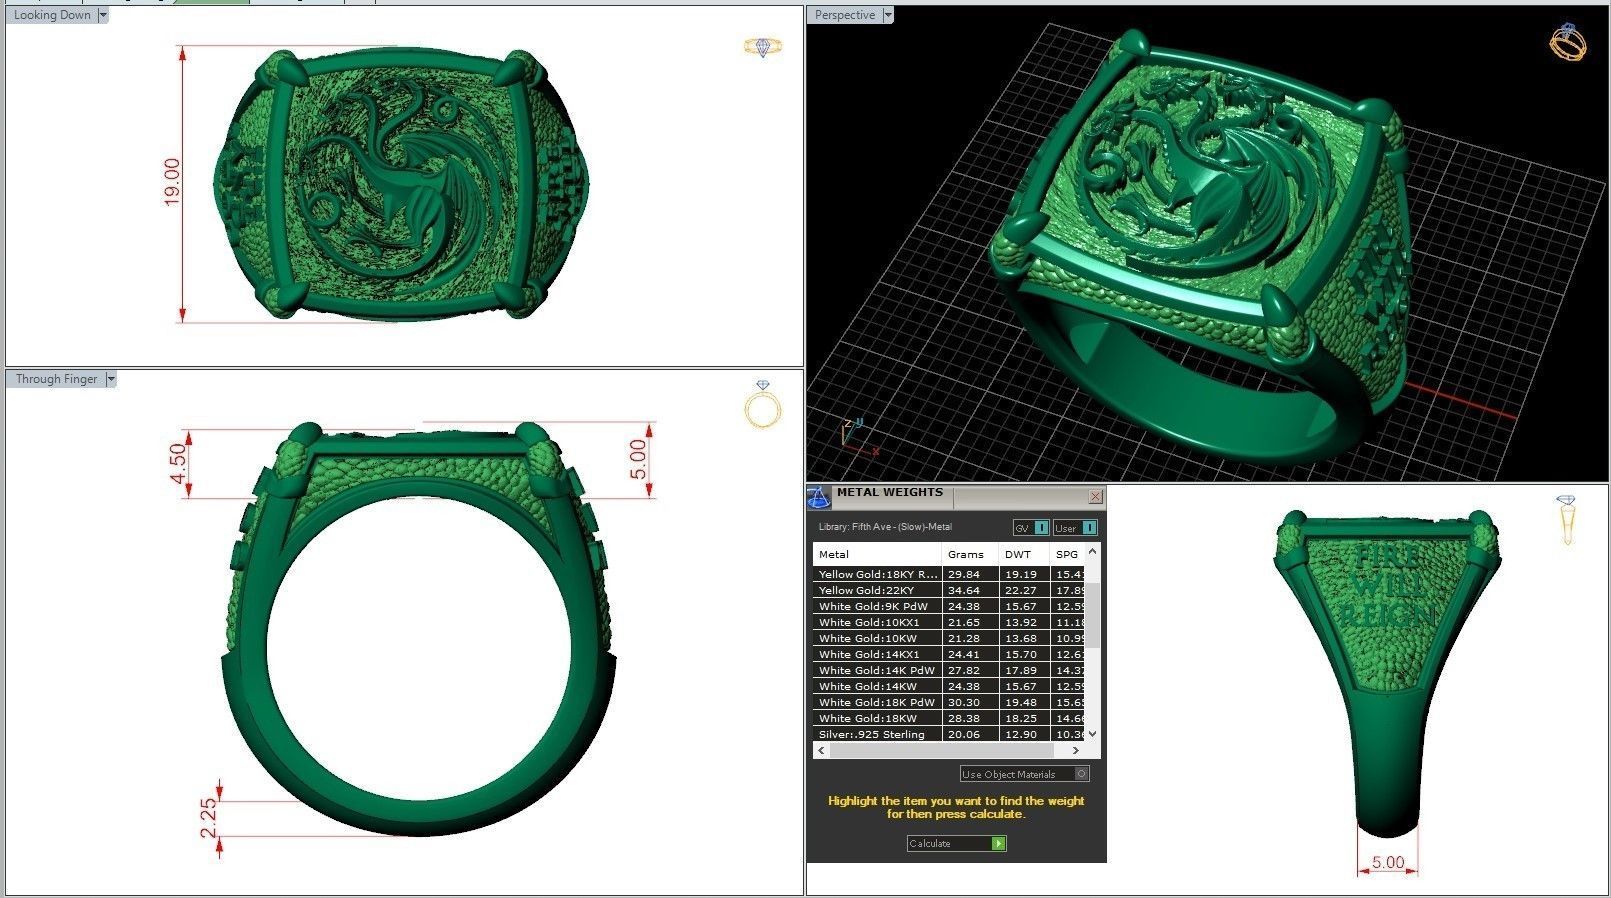Click the metal list scroll right arrow
Viewport: 1611px width, 898px height.
coord(1076,749)
